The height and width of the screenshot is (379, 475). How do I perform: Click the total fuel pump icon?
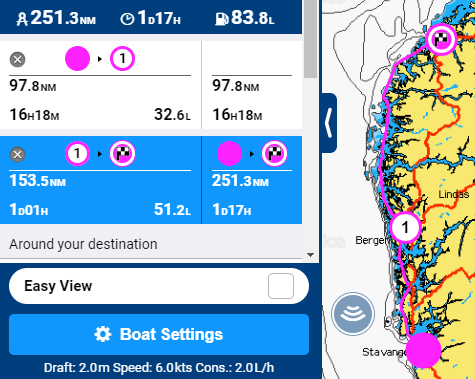tap(222, 19)
